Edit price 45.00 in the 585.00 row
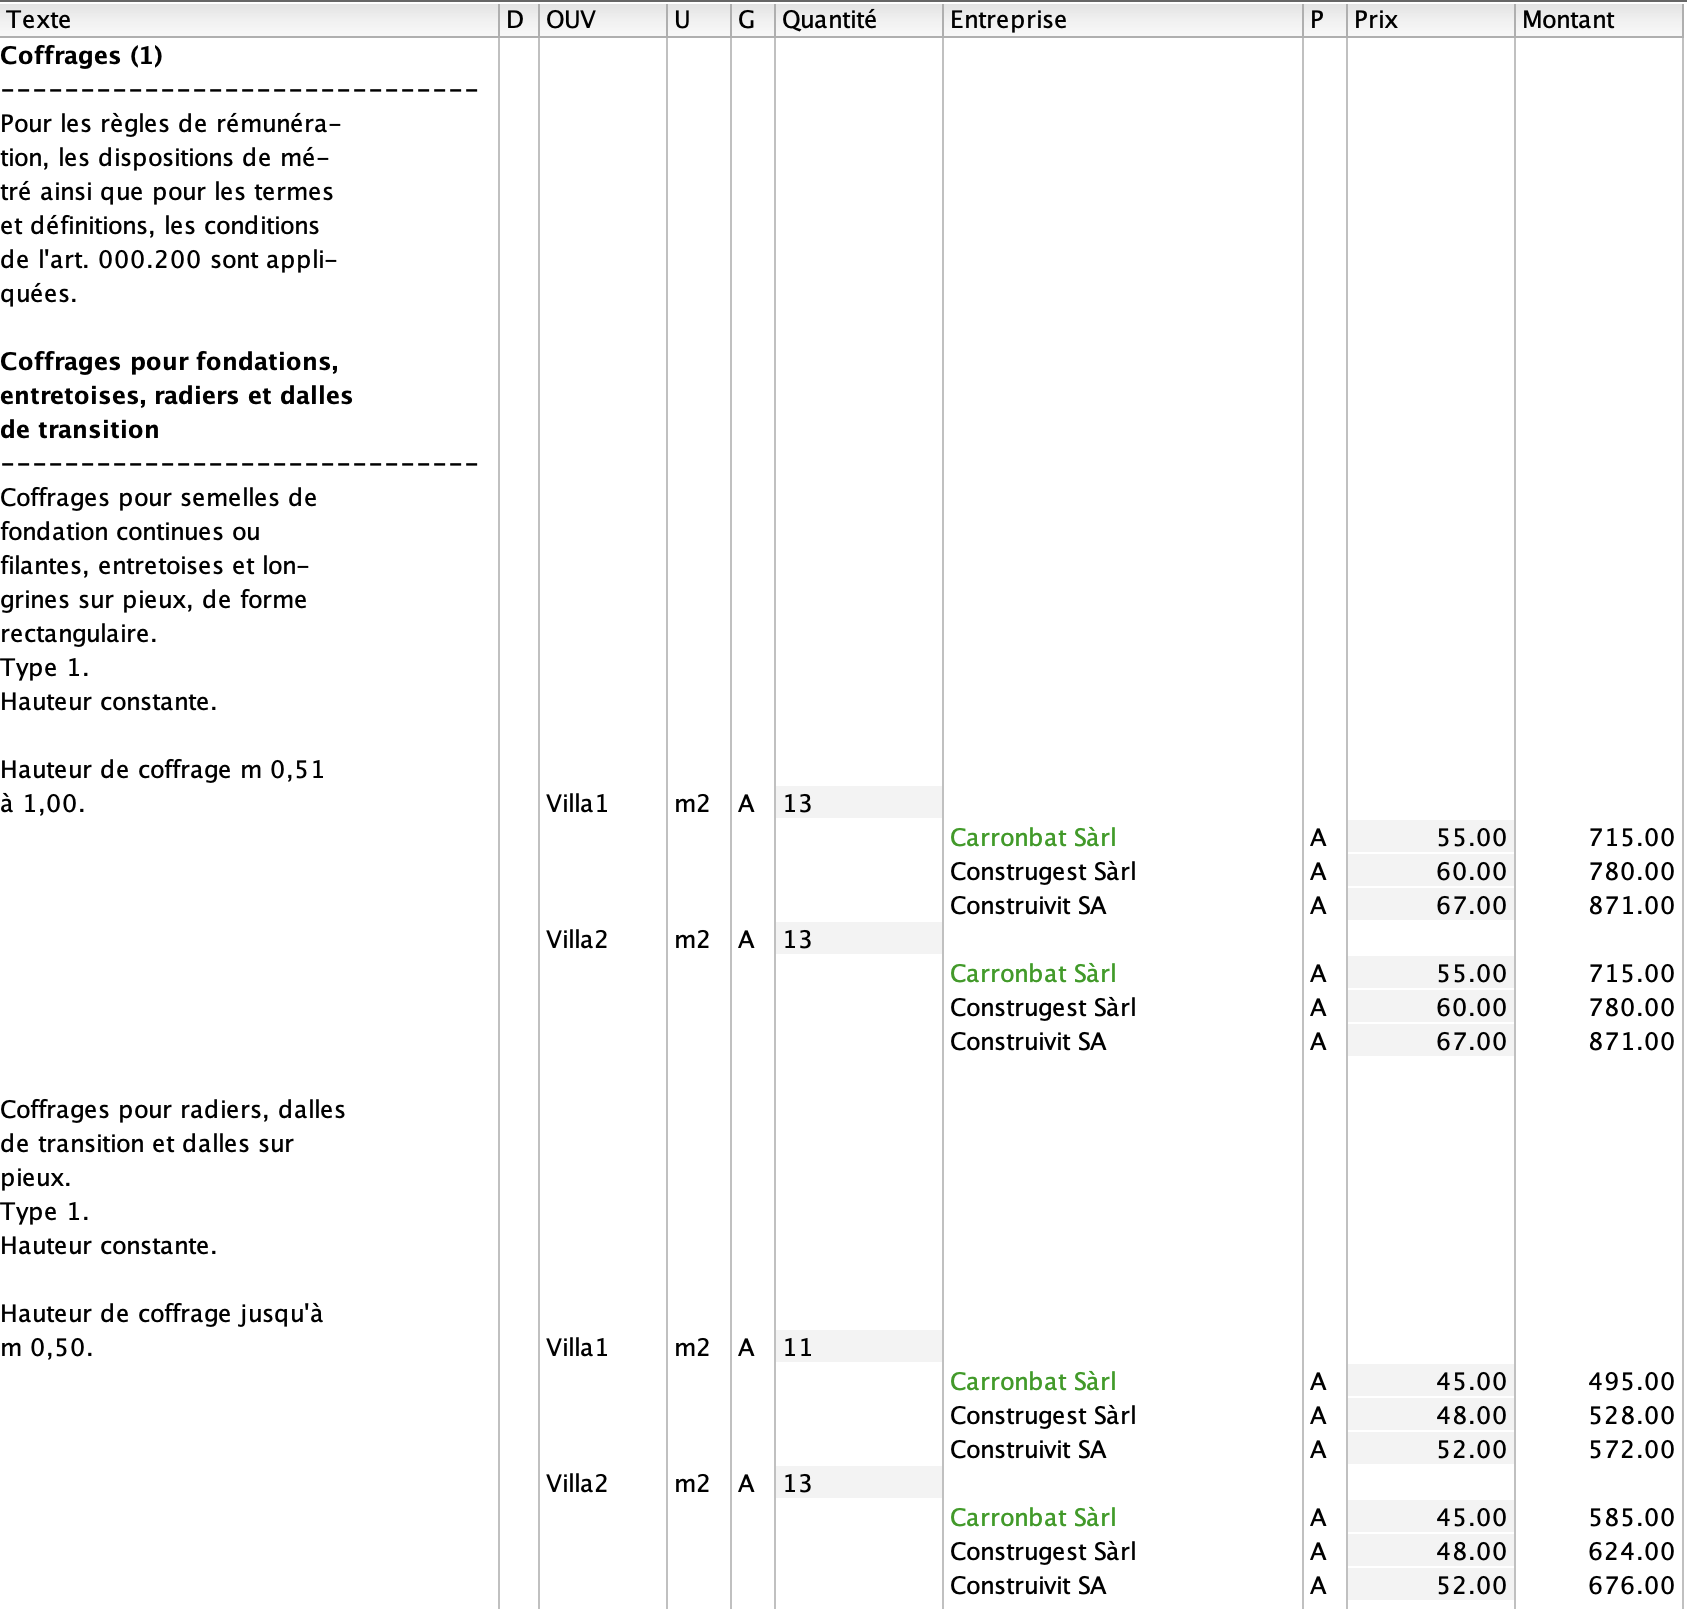Image resolution: width=1687 pixels, height=1609 pixels. (x=1430, y=1517)
